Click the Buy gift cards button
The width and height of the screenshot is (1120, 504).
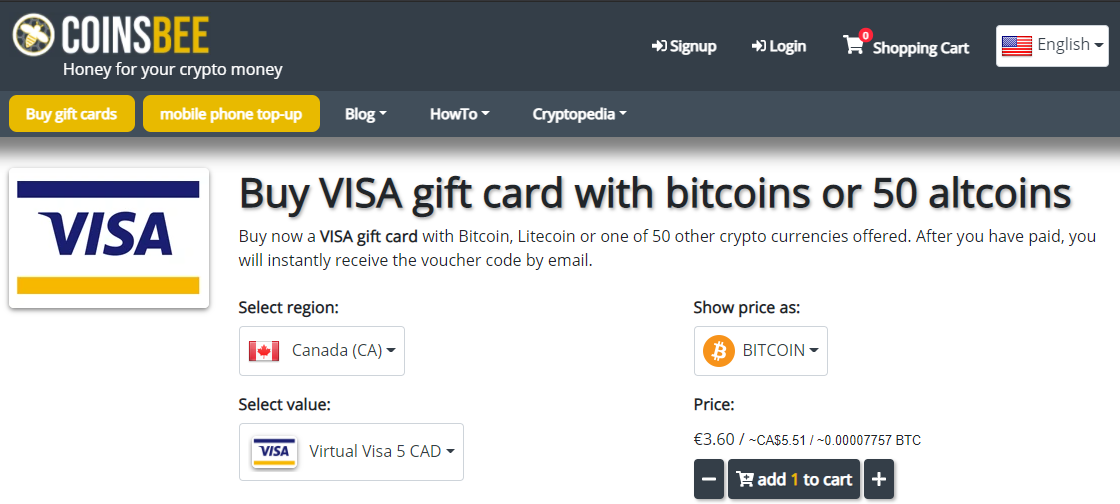coord(71,114)
